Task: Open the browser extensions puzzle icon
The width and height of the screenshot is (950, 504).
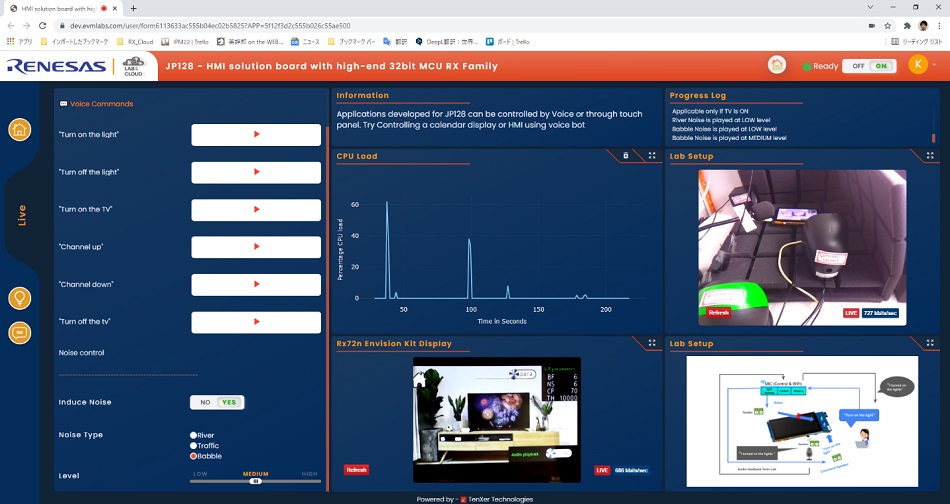Action: pos(907,25)
